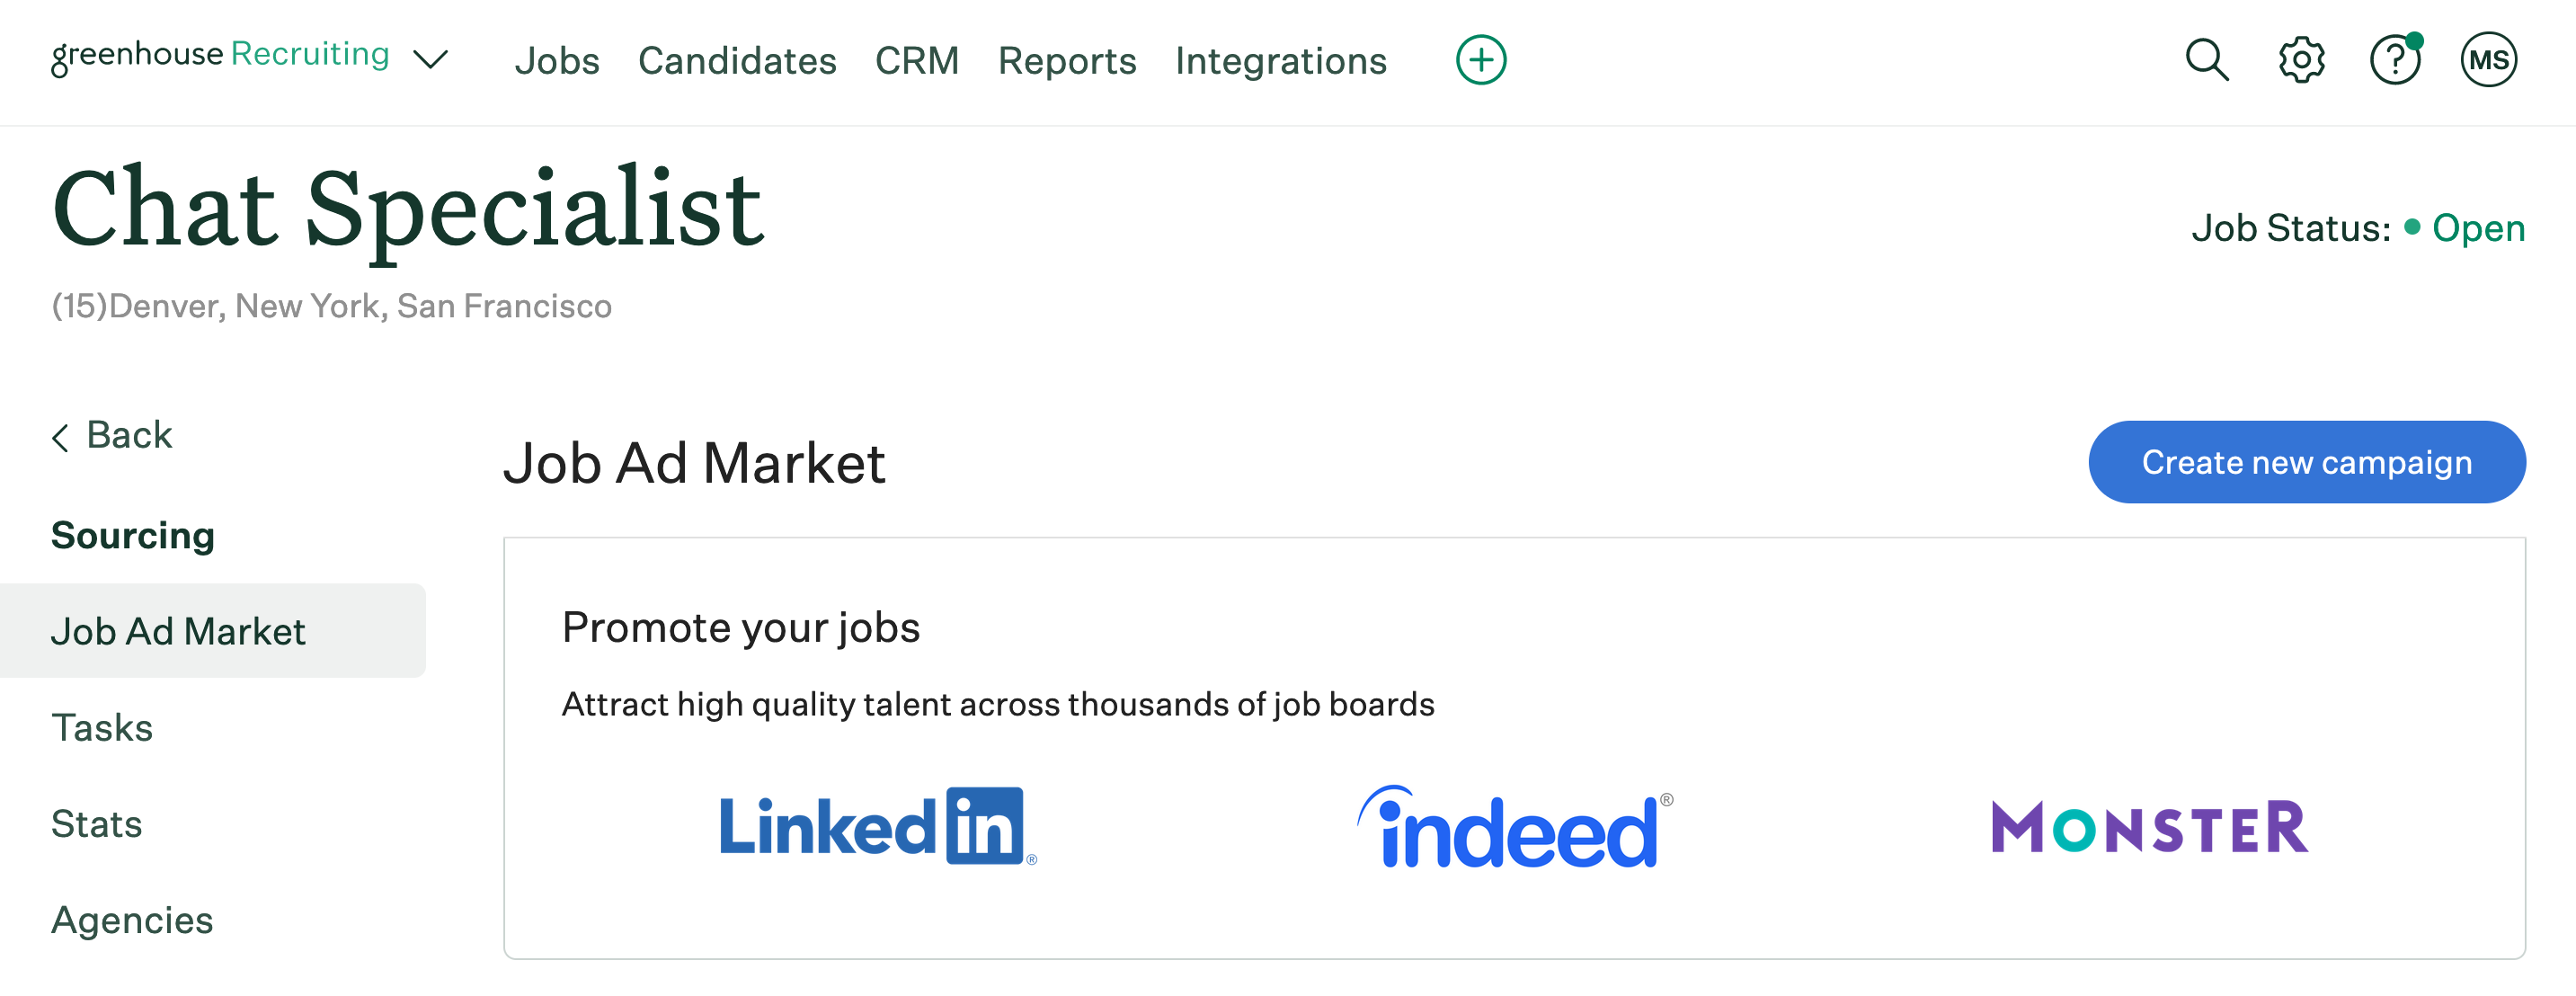Click the Monster logo
Image resolution: width=2576 pixels, height=996 pixels.
[2149, 826]
